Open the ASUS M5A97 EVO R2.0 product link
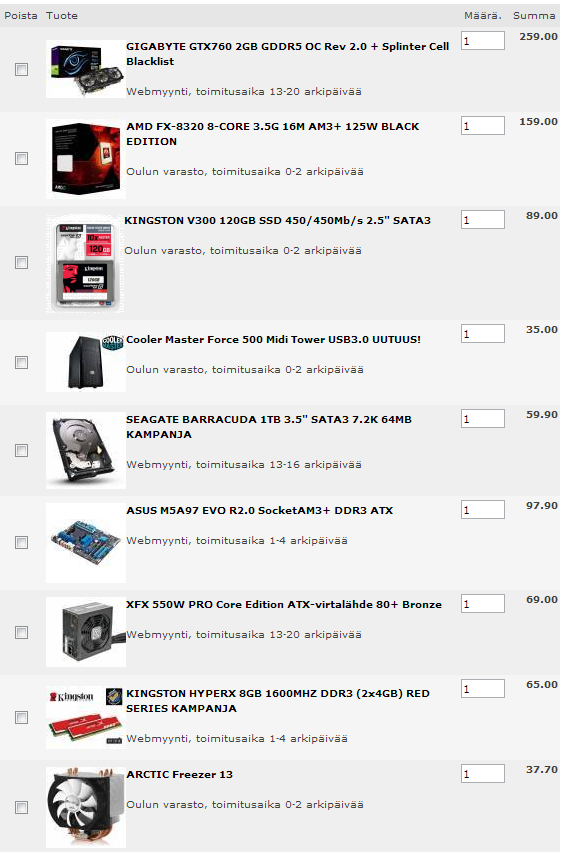Viewport: 562px width, 852px height. click(x=259, y=510)
